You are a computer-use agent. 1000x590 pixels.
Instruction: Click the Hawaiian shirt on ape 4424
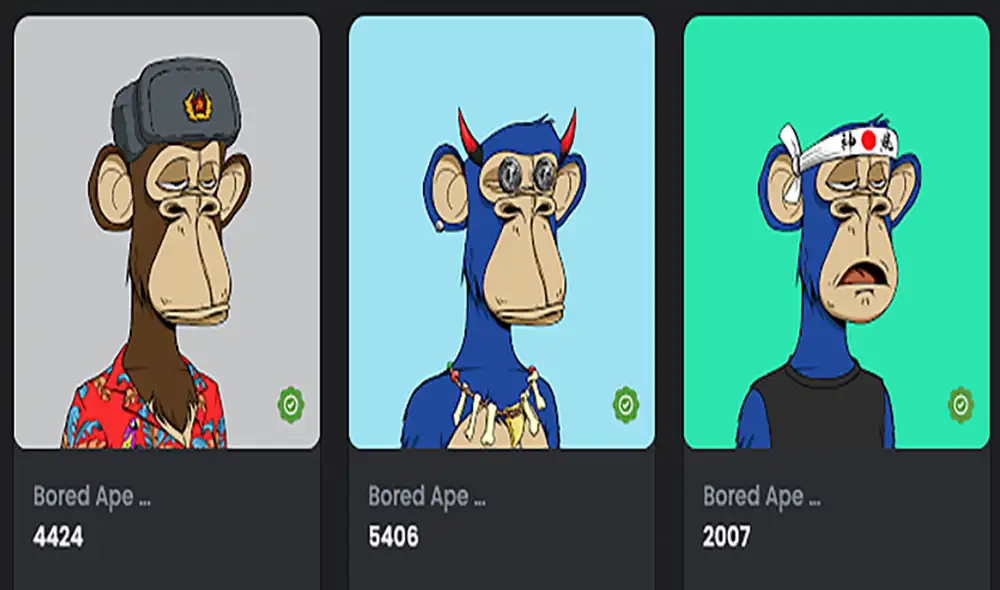pos(143,403)
